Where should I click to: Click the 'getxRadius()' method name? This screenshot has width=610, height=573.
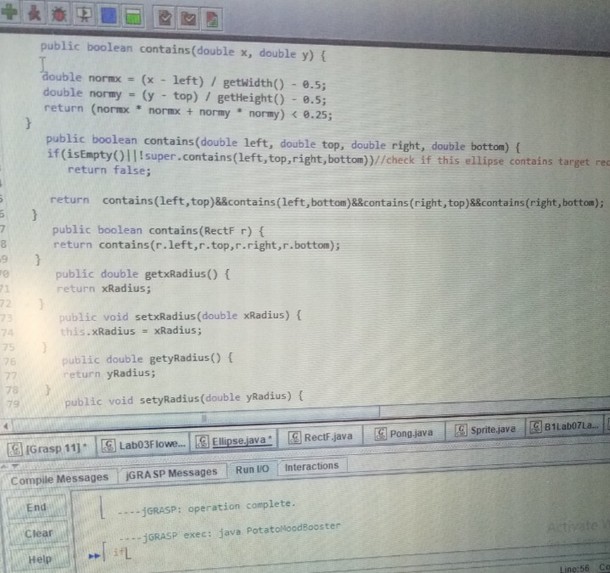tap(181, 274)
